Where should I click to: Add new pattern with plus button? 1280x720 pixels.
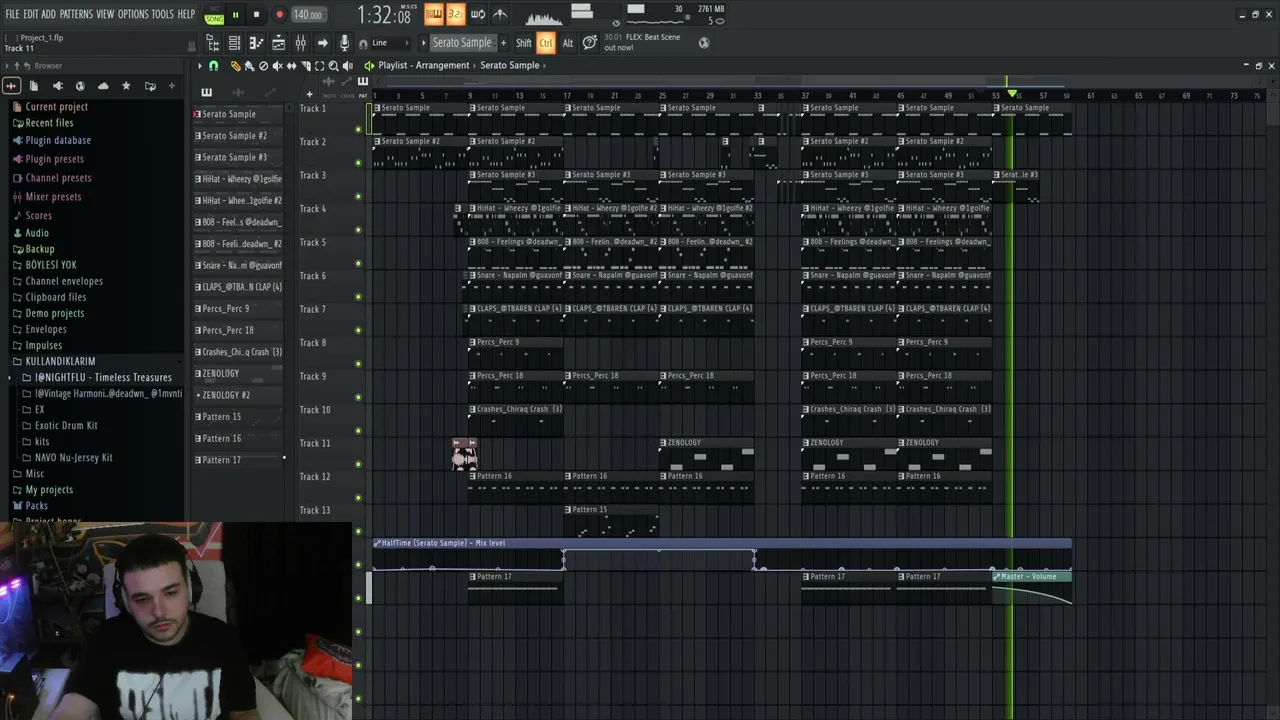tap(503, 43)
